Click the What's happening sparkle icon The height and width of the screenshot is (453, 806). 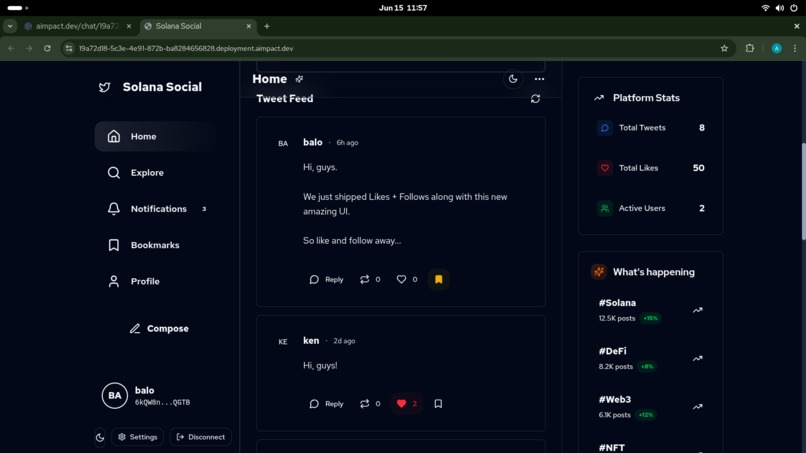point(599,272)
